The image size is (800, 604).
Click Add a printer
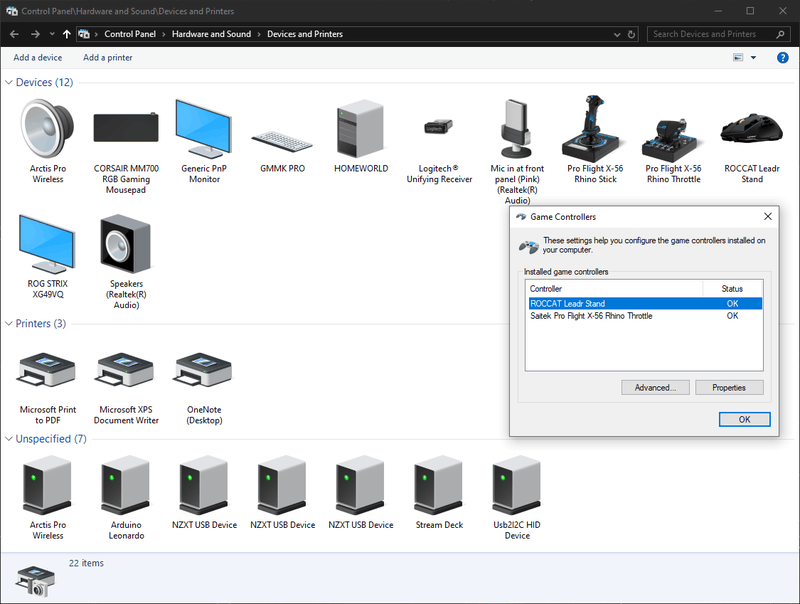pos(108,58)
